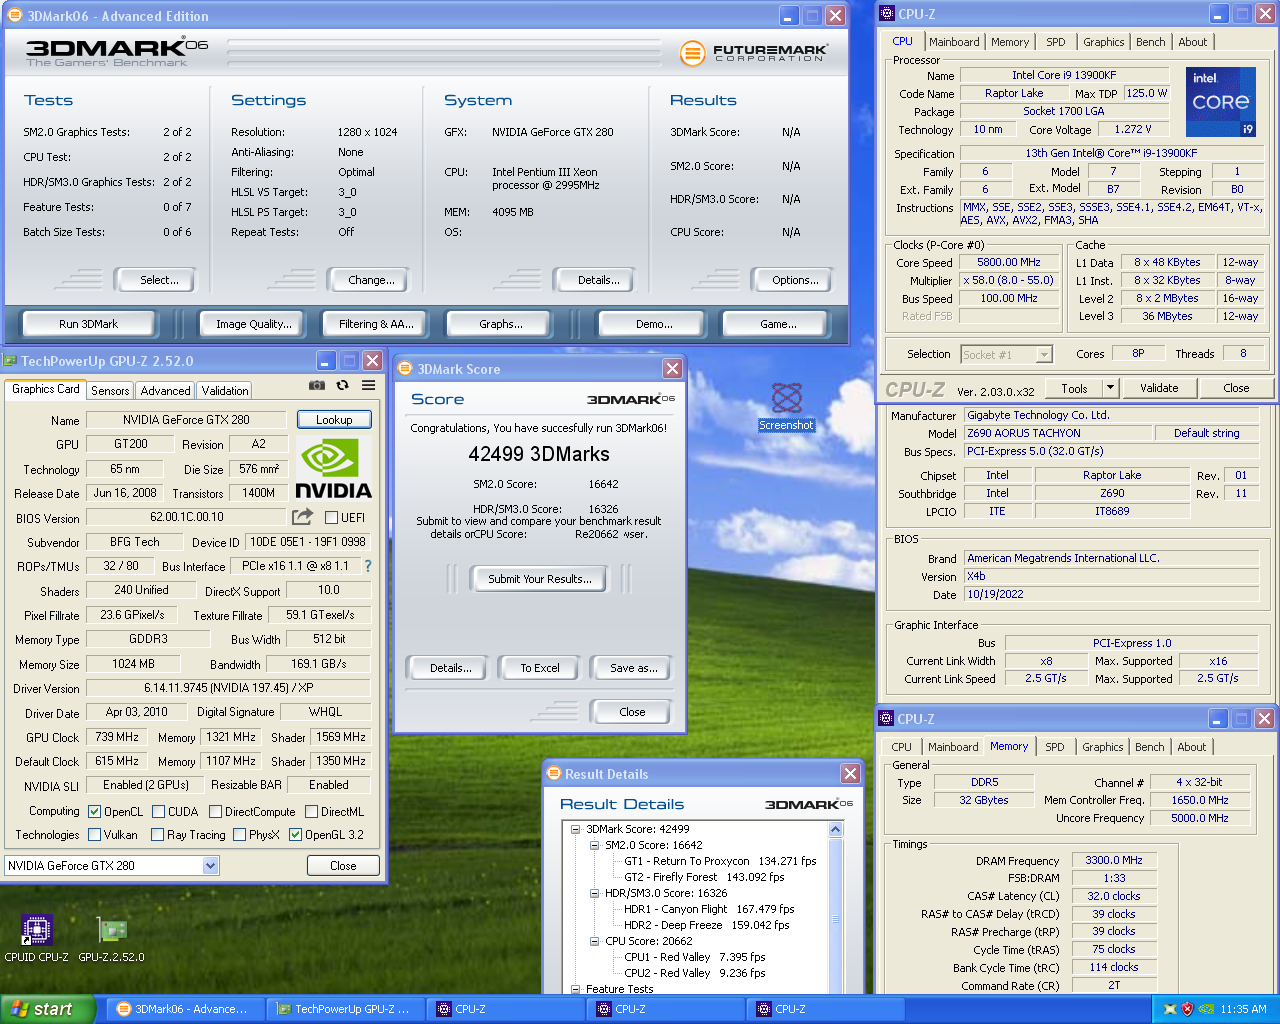Click Filtering & AA button
This screenshot has height=1024, width=1280.
(376, 324)
